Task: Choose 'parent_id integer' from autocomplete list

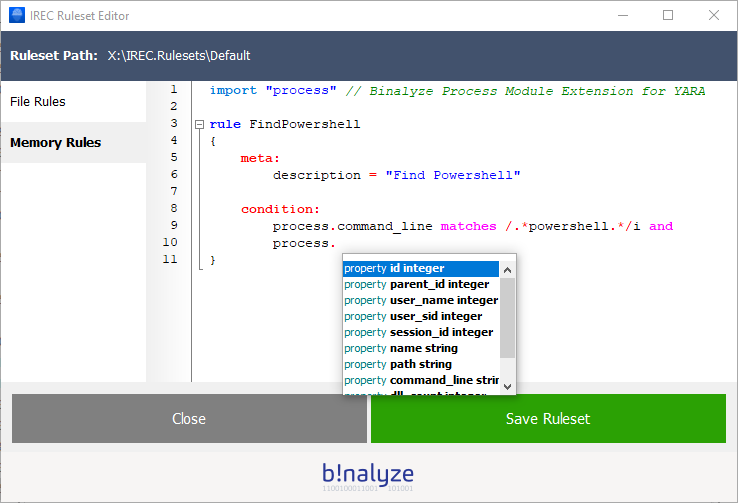Action: tap(420, 284)
